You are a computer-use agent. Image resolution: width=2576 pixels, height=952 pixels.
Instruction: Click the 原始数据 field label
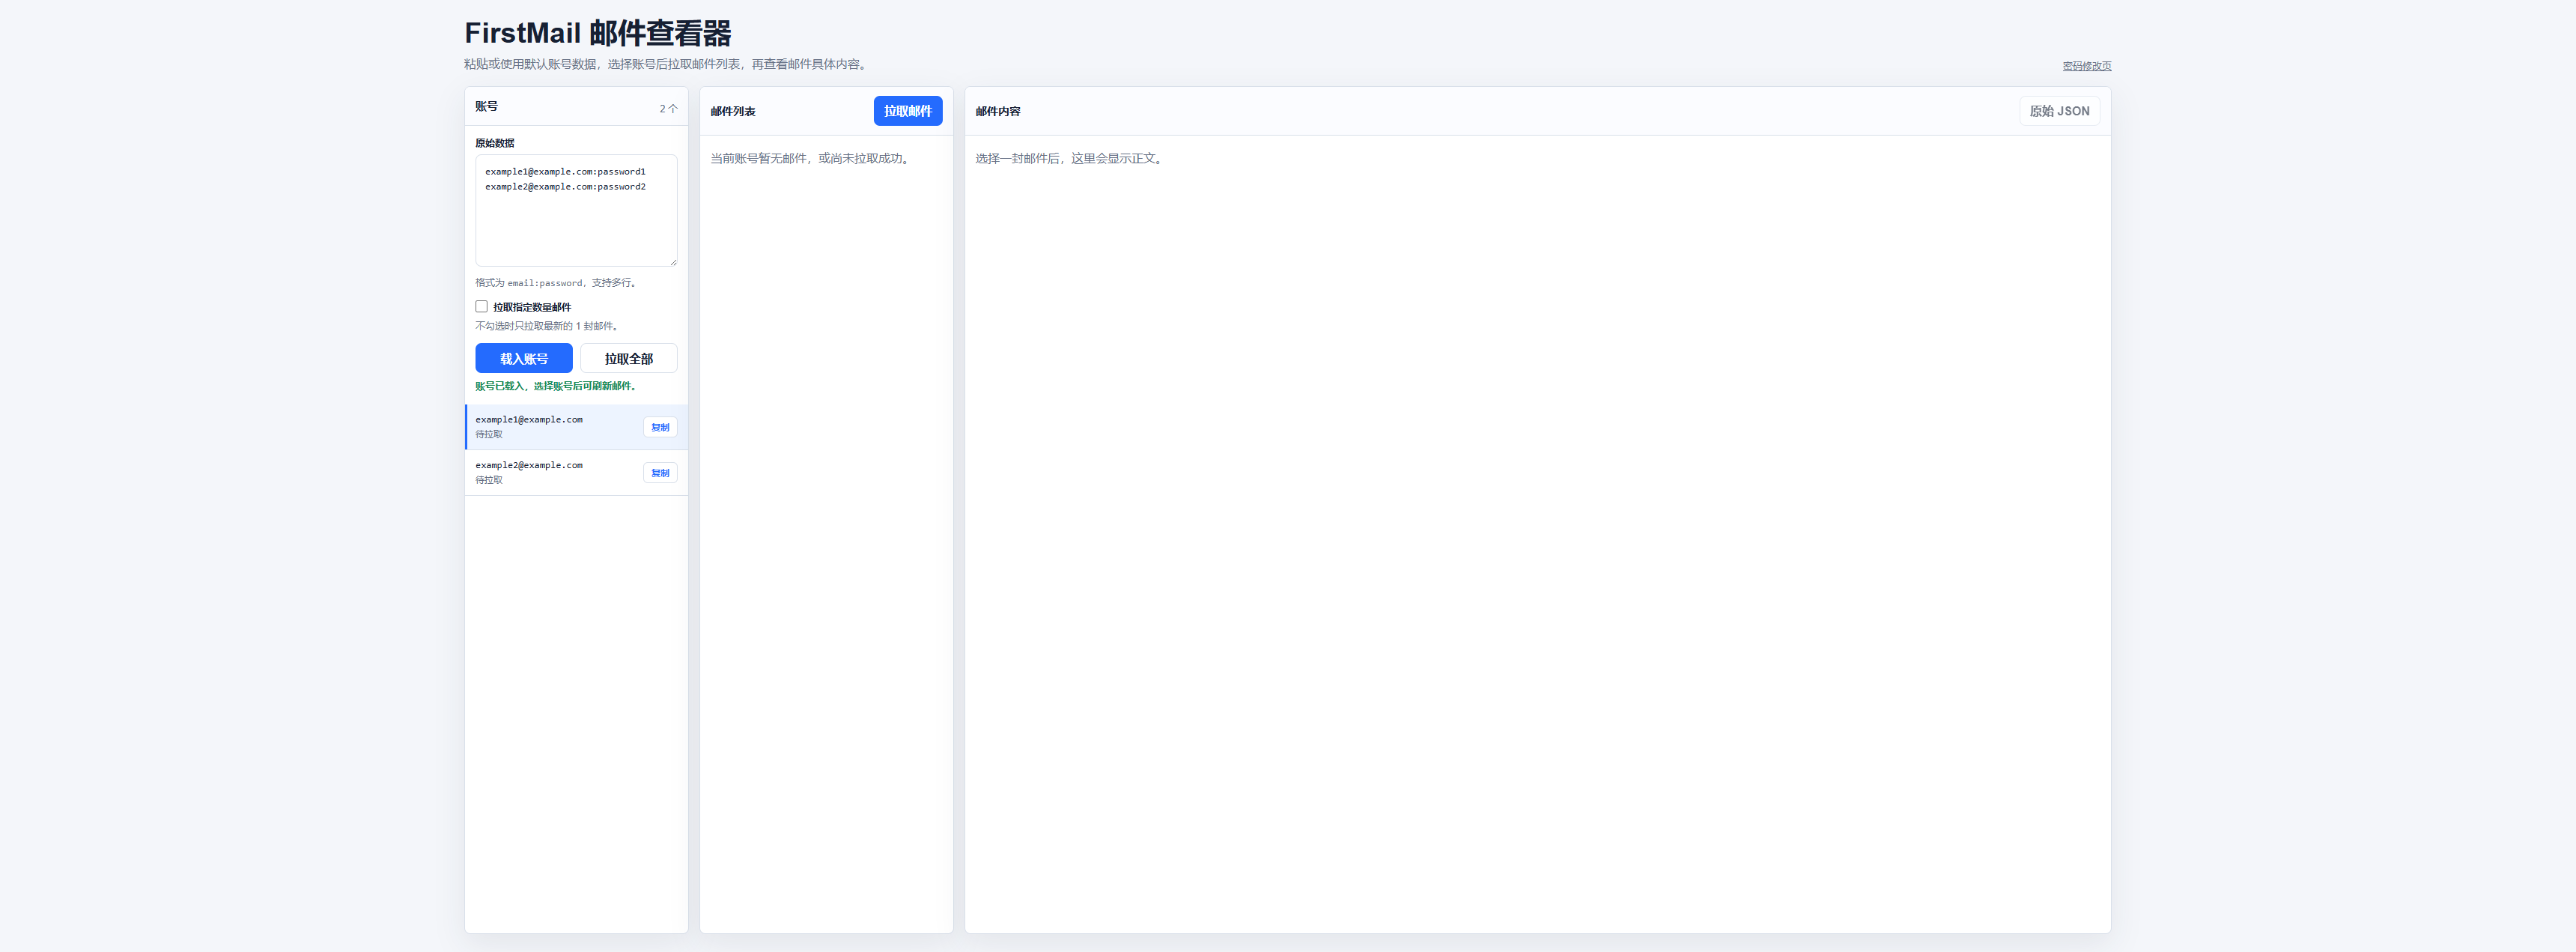pos(495,143)
